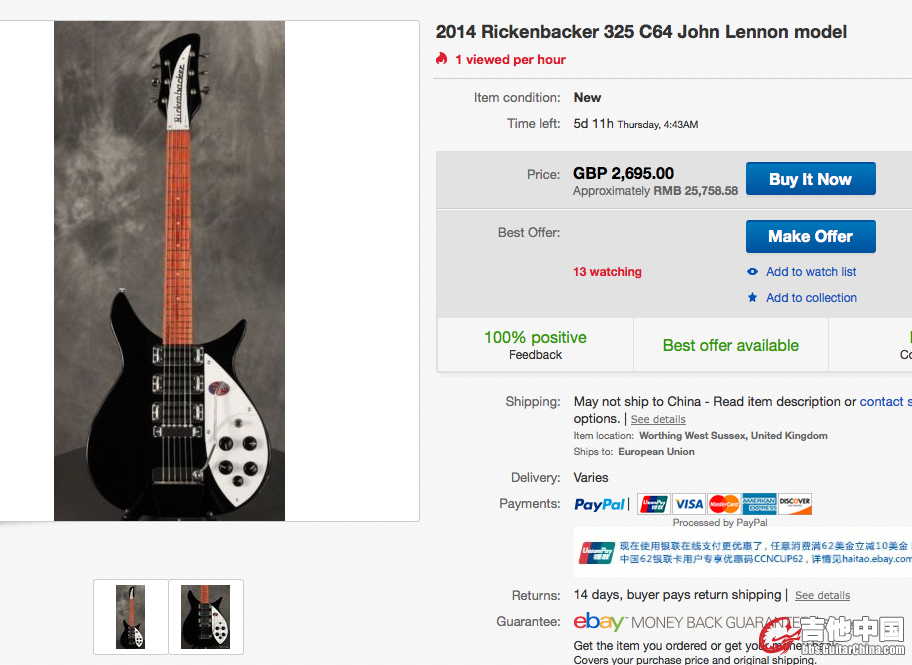This screenshot has width=912, height=665.
Task: Click the Discover card icon
Action: (795, 504)
